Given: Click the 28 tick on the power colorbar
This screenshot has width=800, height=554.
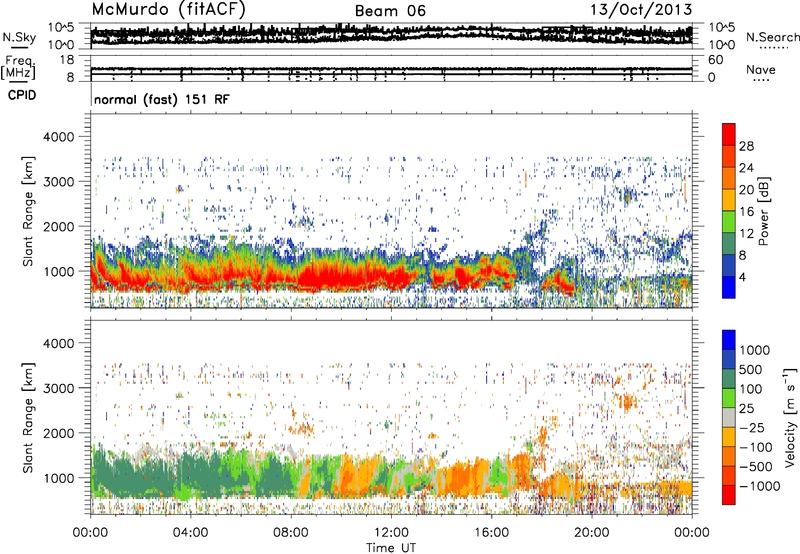Looking at the screenshot, I should [746, 146].
